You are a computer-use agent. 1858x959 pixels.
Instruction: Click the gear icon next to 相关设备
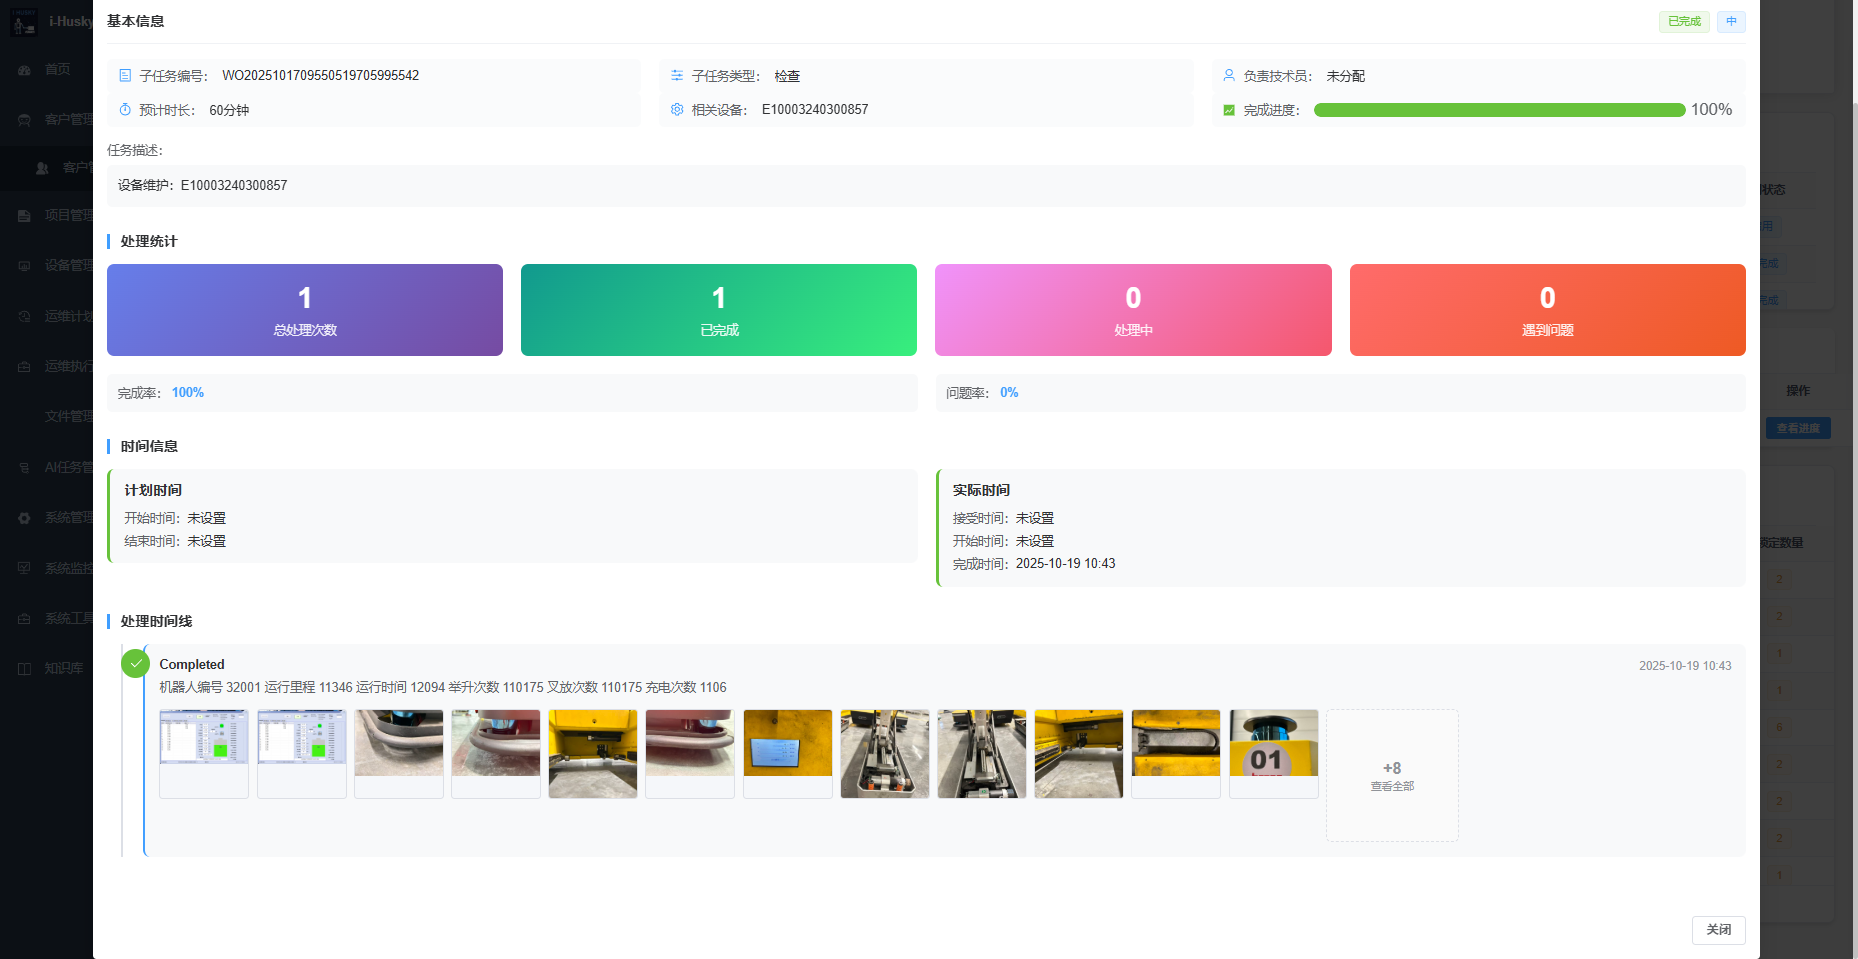677,110
